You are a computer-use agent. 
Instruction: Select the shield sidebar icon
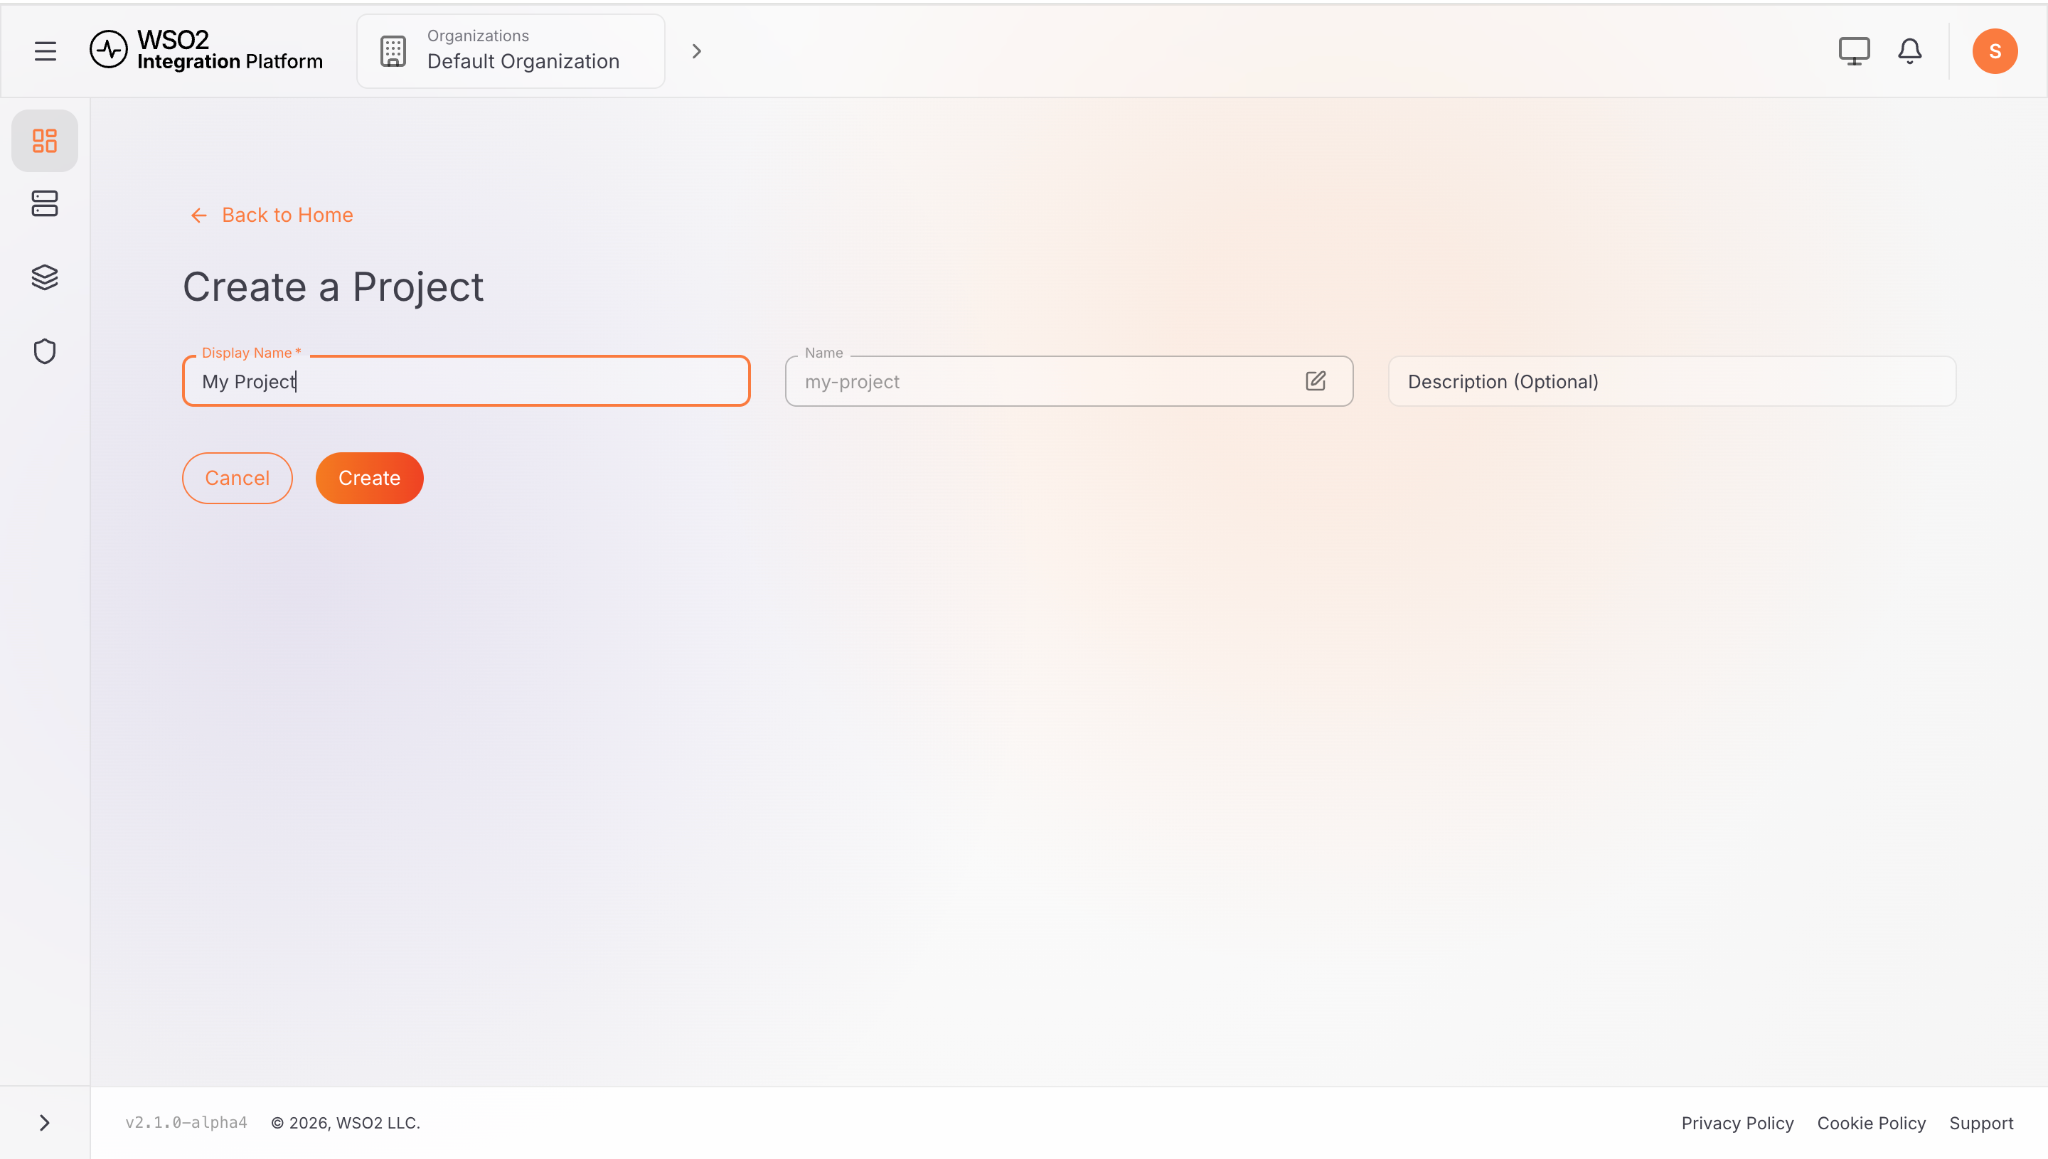click(45, 351)
